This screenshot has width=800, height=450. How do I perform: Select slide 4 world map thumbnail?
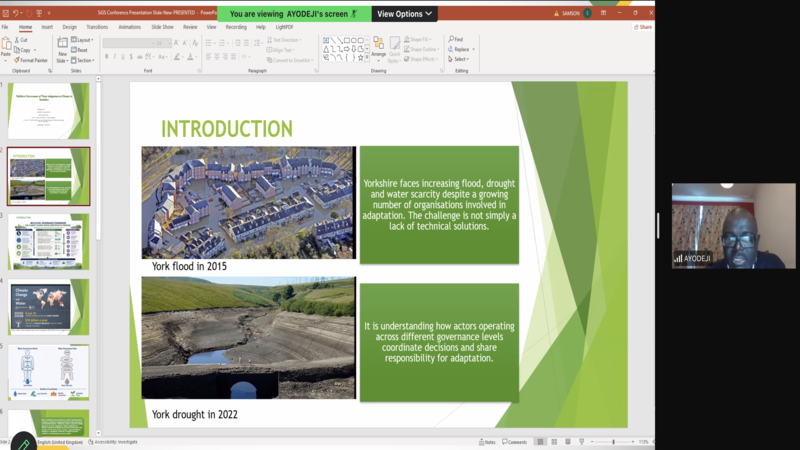coord(48,307)
